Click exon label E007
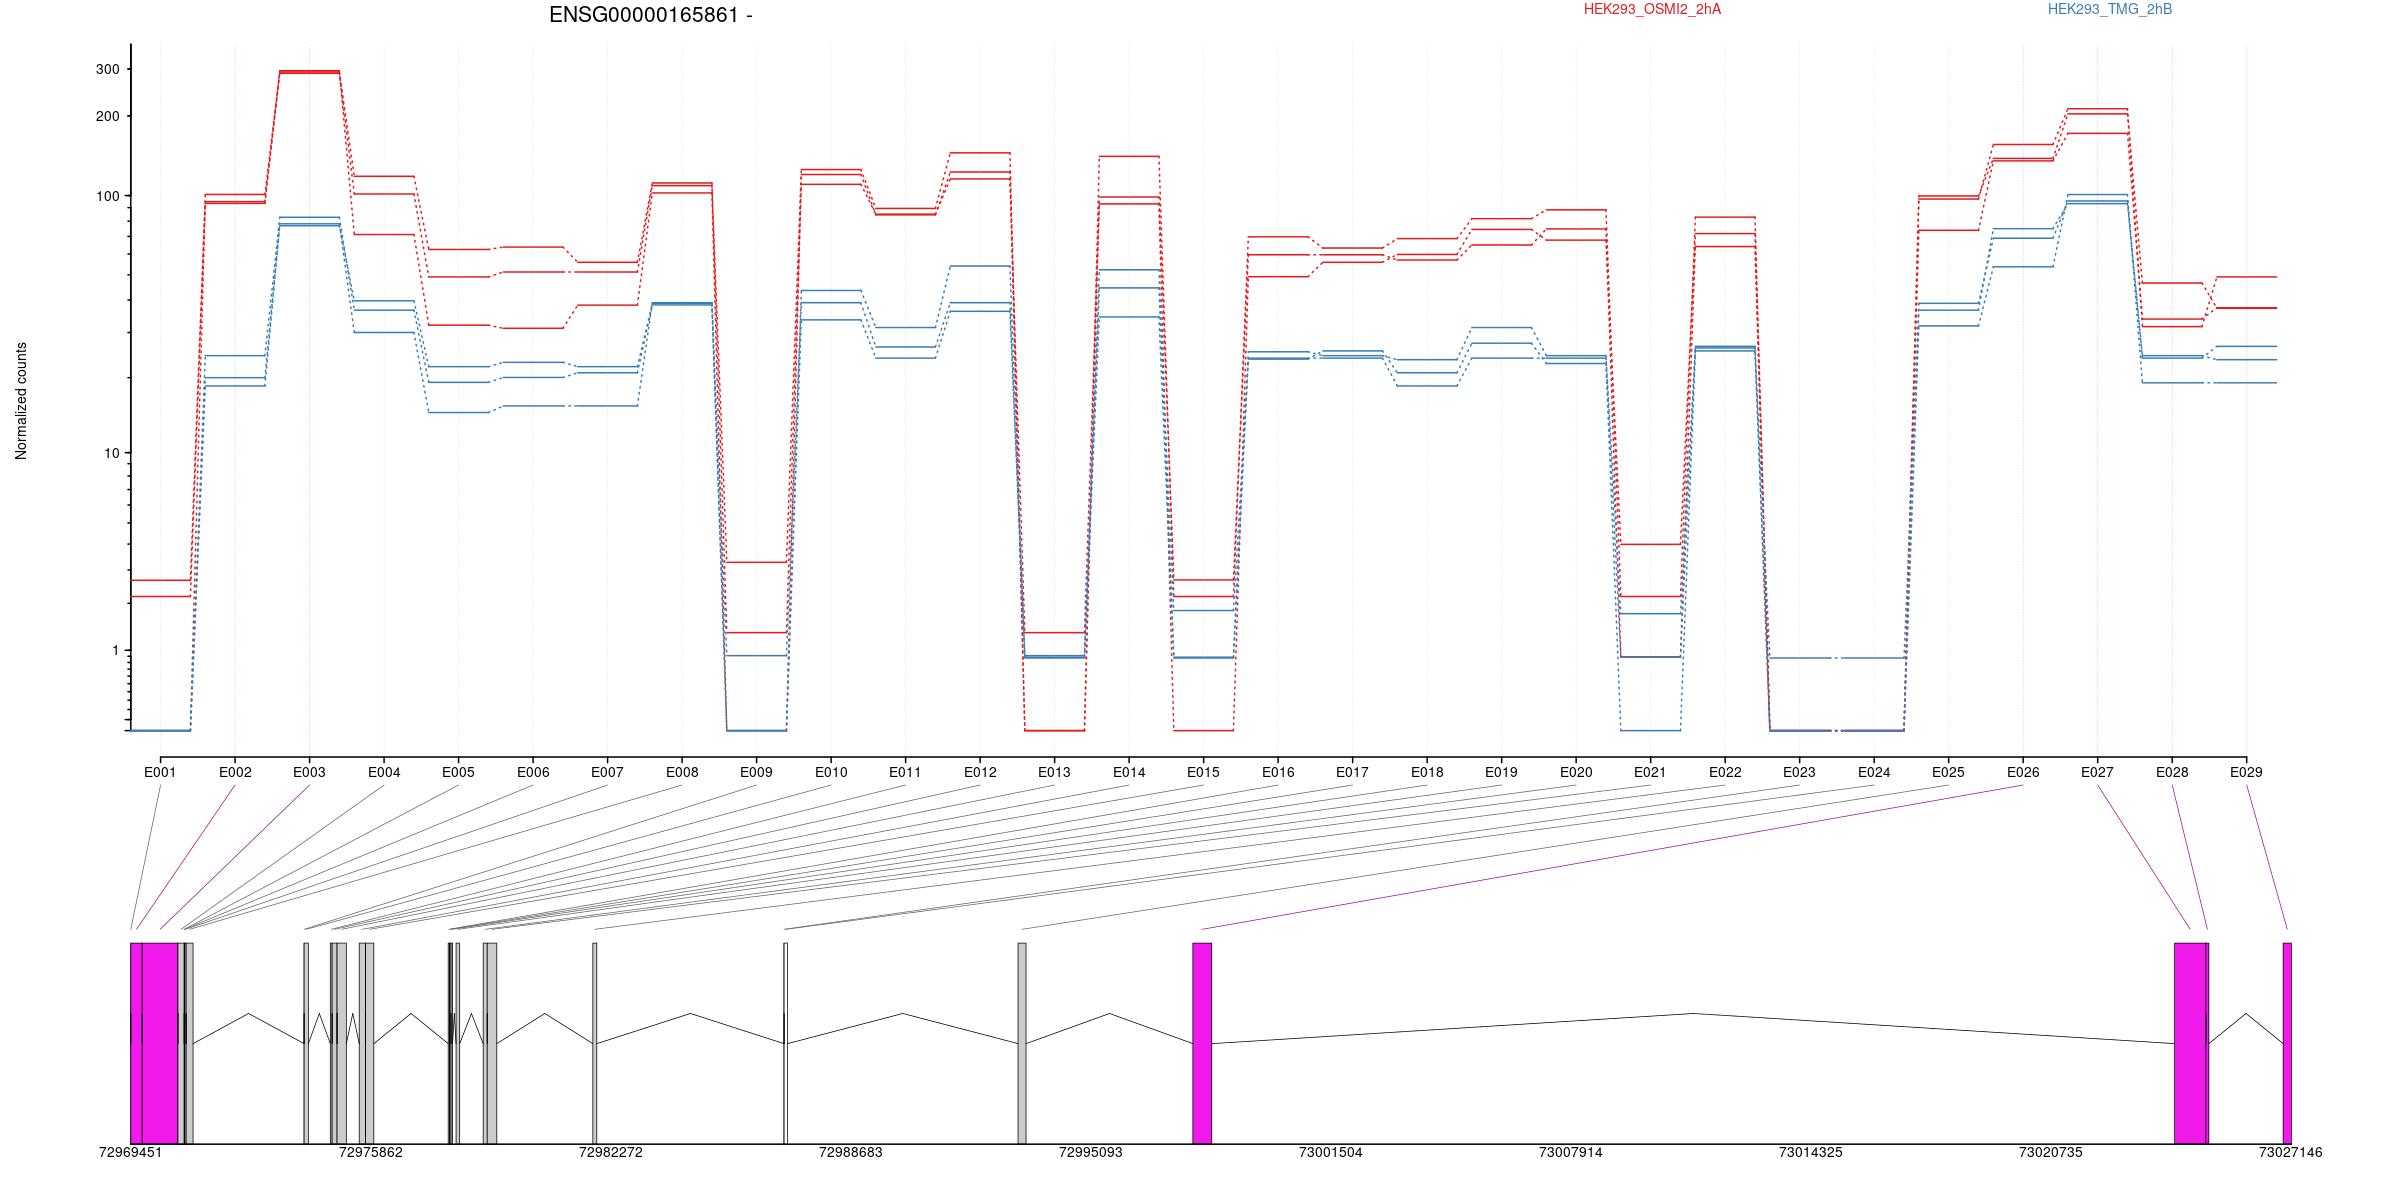 (607, 772)
